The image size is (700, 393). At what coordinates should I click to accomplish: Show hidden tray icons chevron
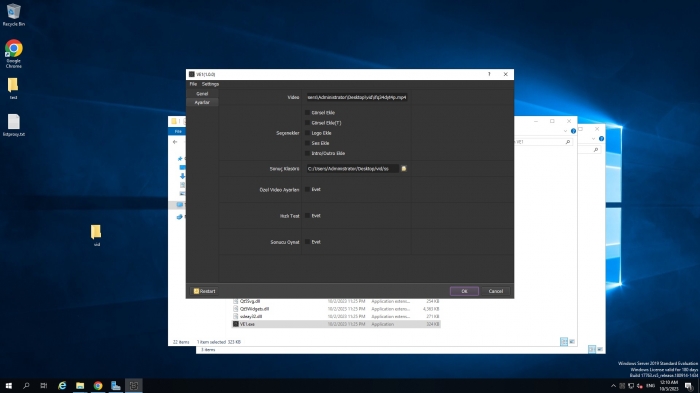[613, 386]
